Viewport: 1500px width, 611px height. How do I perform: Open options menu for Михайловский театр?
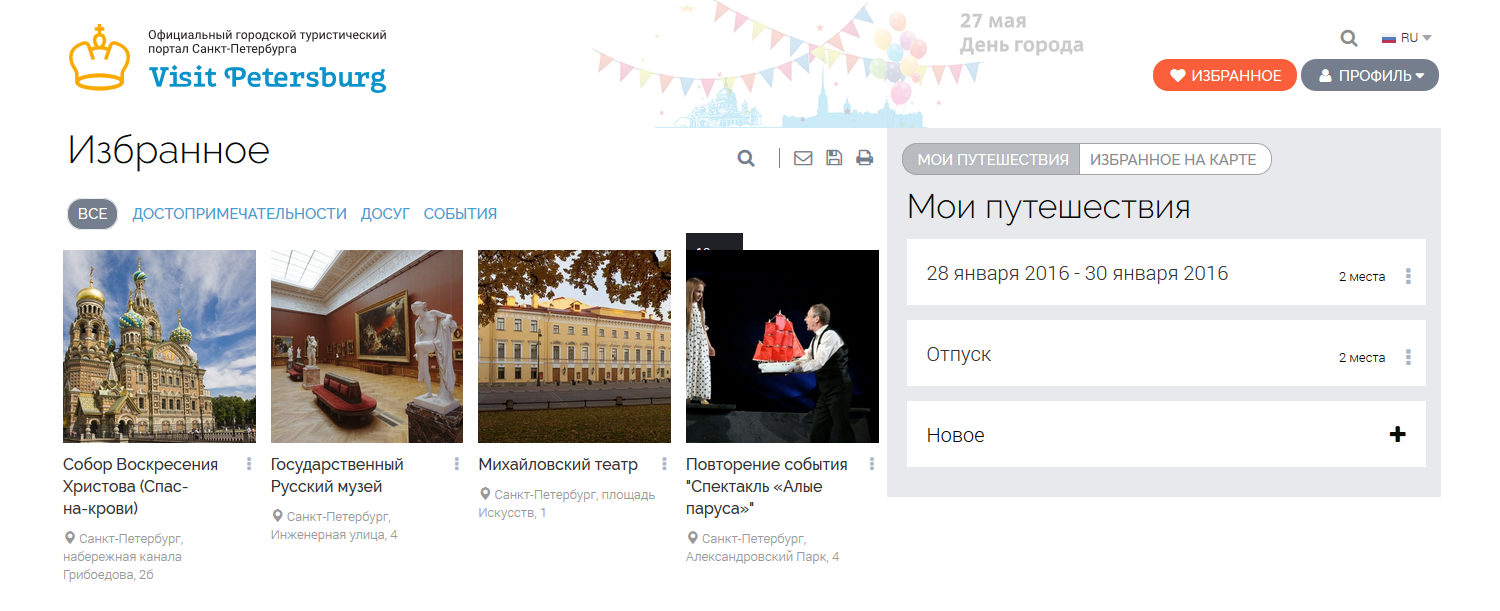[x=664, y=464]
